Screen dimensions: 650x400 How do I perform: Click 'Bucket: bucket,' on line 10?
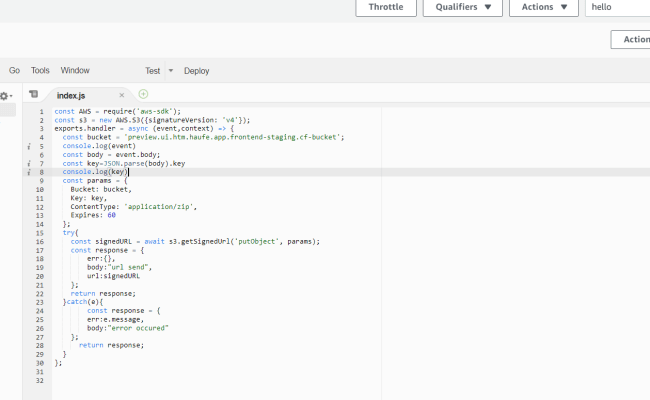click(101, 189)
